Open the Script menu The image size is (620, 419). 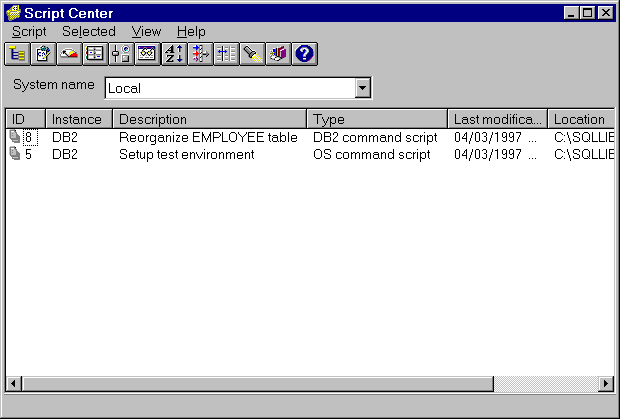pos(29,32)
